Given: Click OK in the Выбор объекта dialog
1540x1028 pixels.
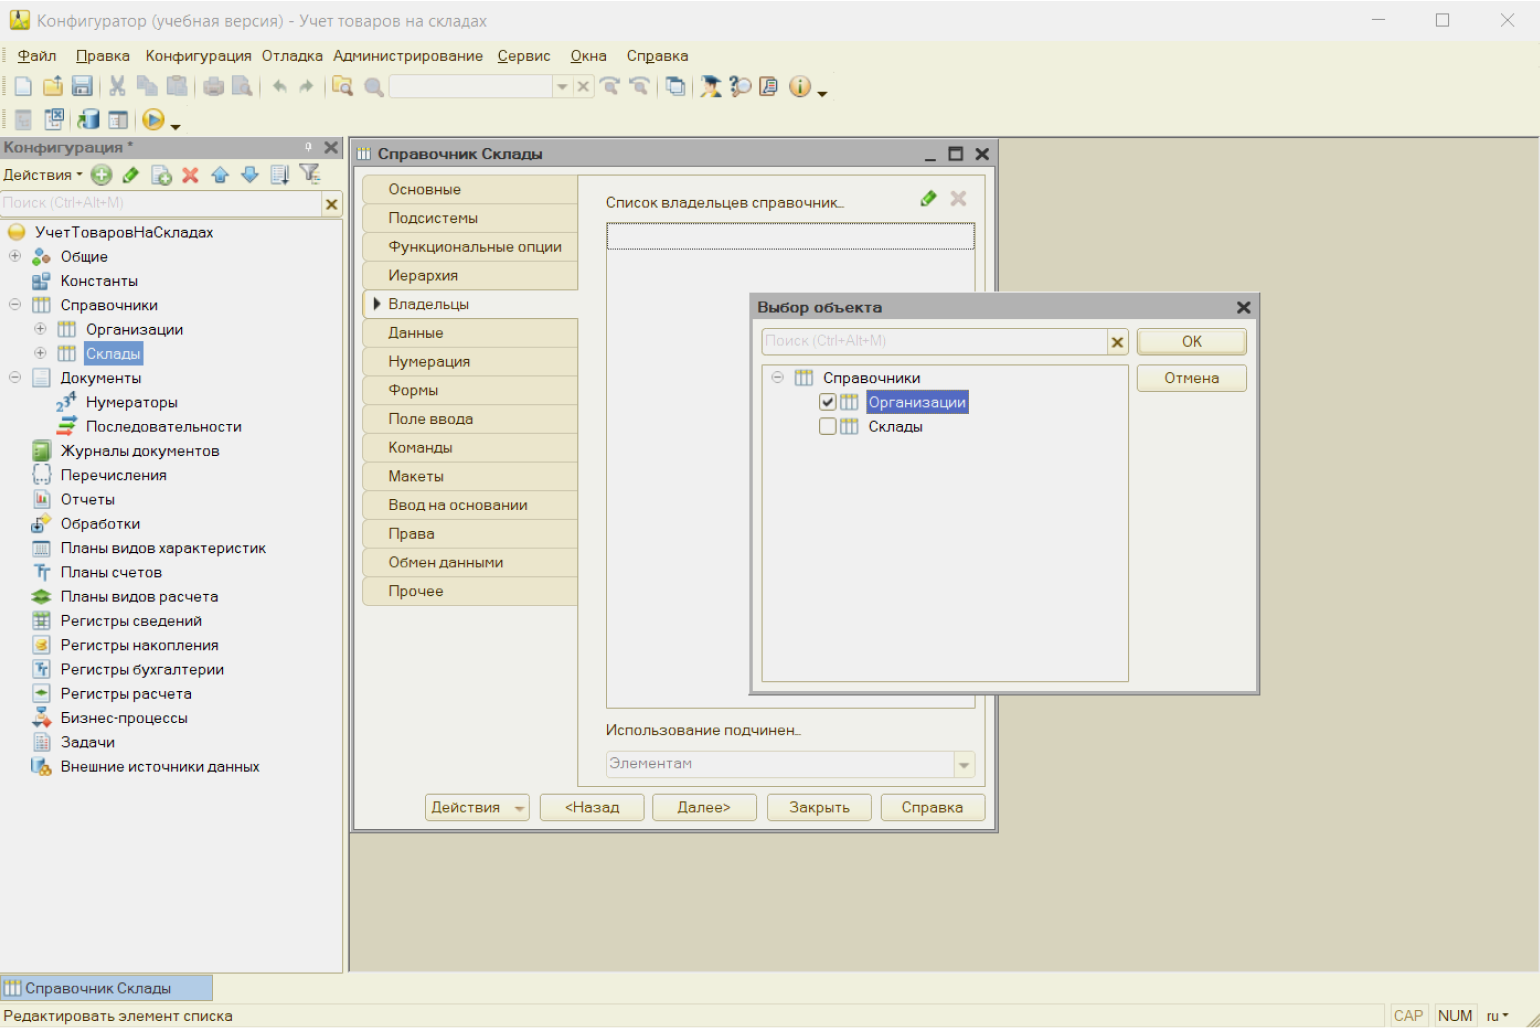Looking at the screenshot, I should [x=1191, y=341].
